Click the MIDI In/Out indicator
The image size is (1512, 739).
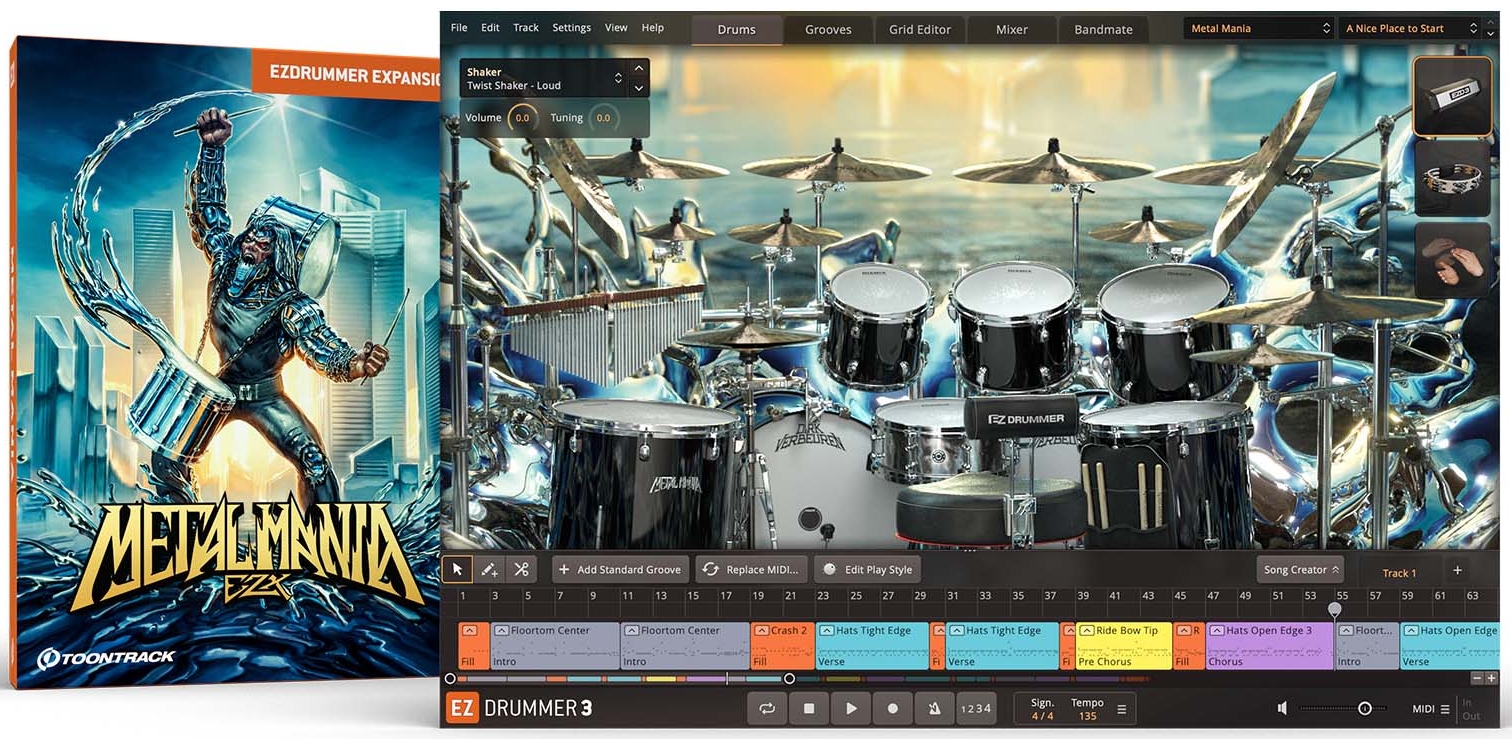pyautogui.click(x=1471, y=709)
